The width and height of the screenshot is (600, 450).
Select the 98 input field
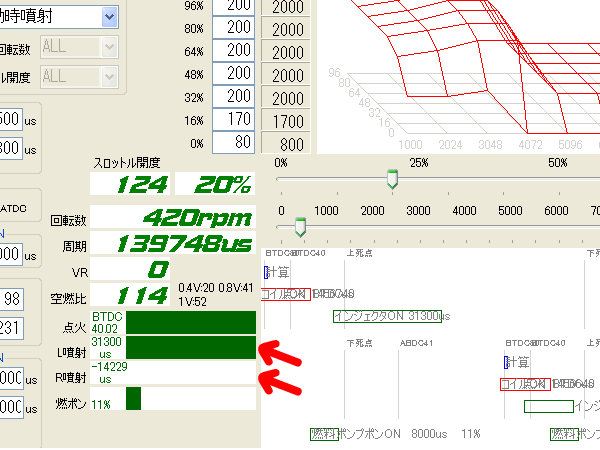pos(11,299)
